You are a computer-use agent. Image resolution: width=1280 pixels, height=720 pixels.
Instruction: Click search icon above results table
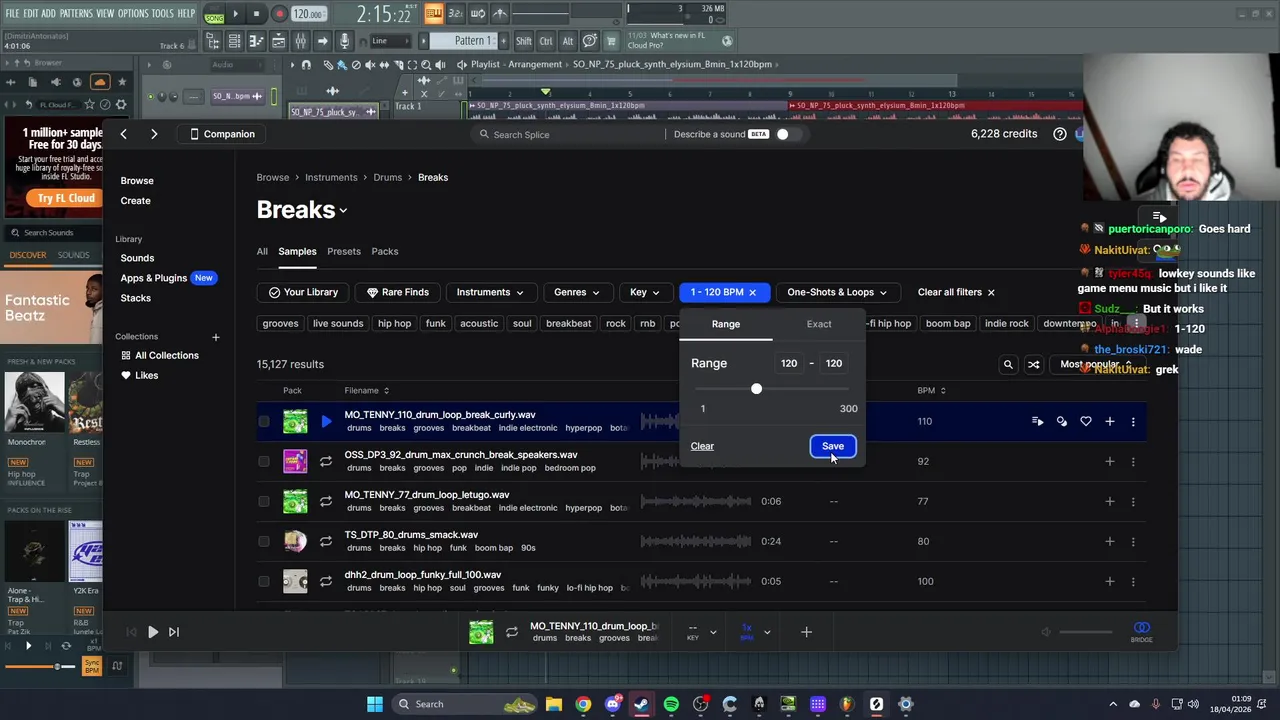(1008, 364)
